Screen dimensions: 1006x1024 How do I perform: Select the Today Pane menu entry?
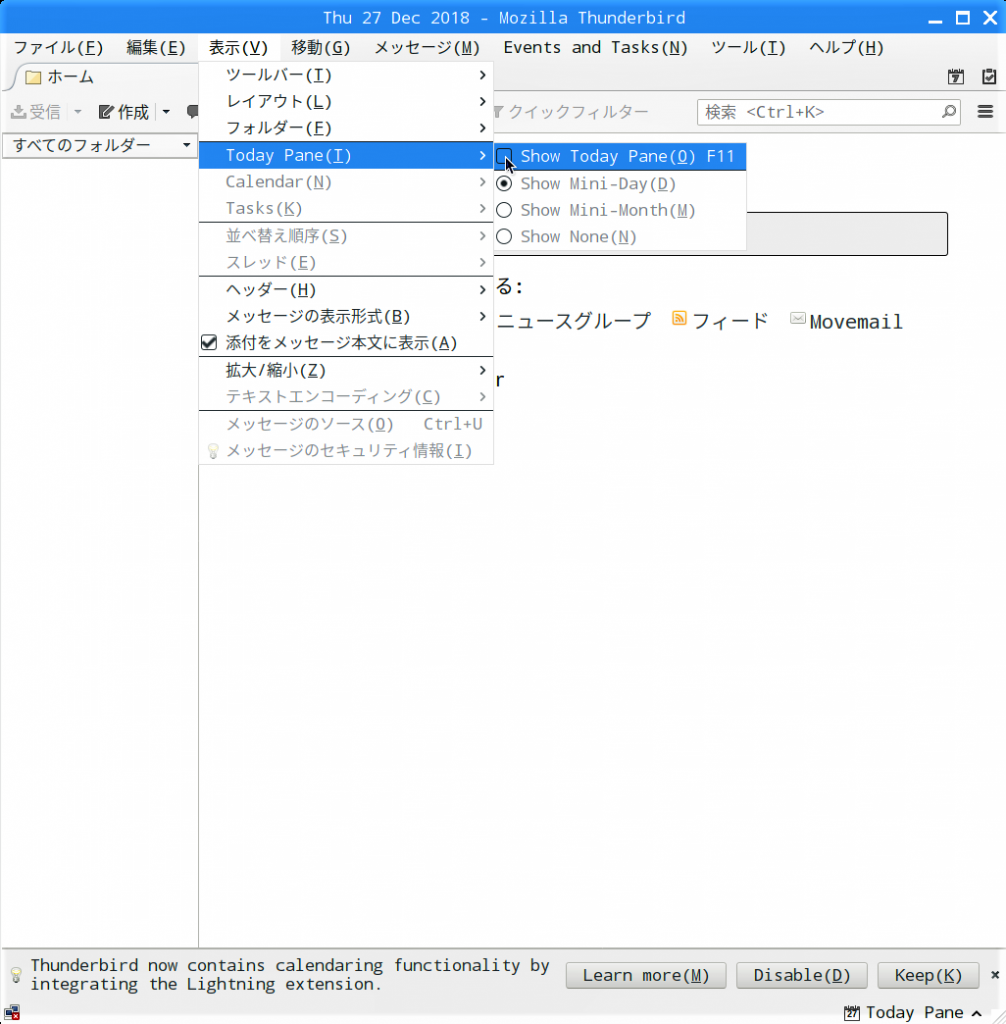[x=346, y=155]
